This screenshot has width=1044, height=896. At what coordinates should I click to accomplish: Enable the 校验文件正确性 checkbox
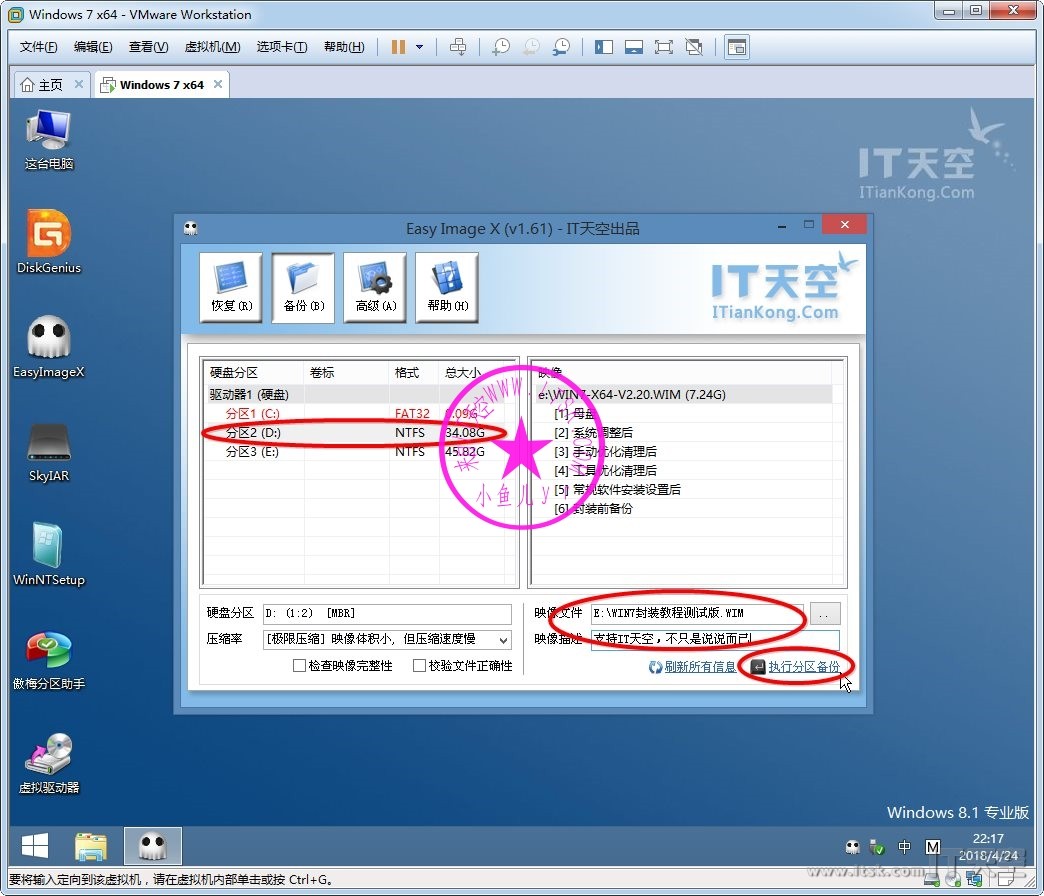pos(419,666)
